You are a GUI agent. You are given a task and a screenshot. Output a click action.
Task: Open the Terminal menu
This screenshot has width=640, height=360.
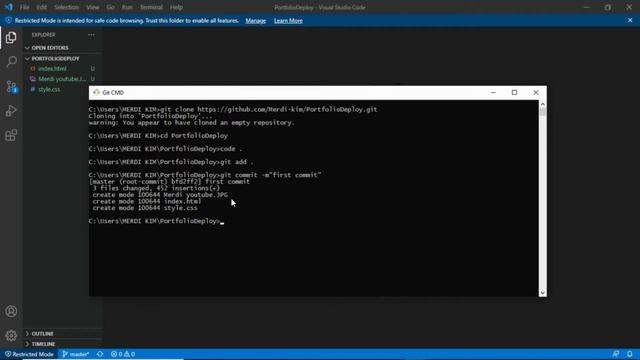click(x=151, y=7)
